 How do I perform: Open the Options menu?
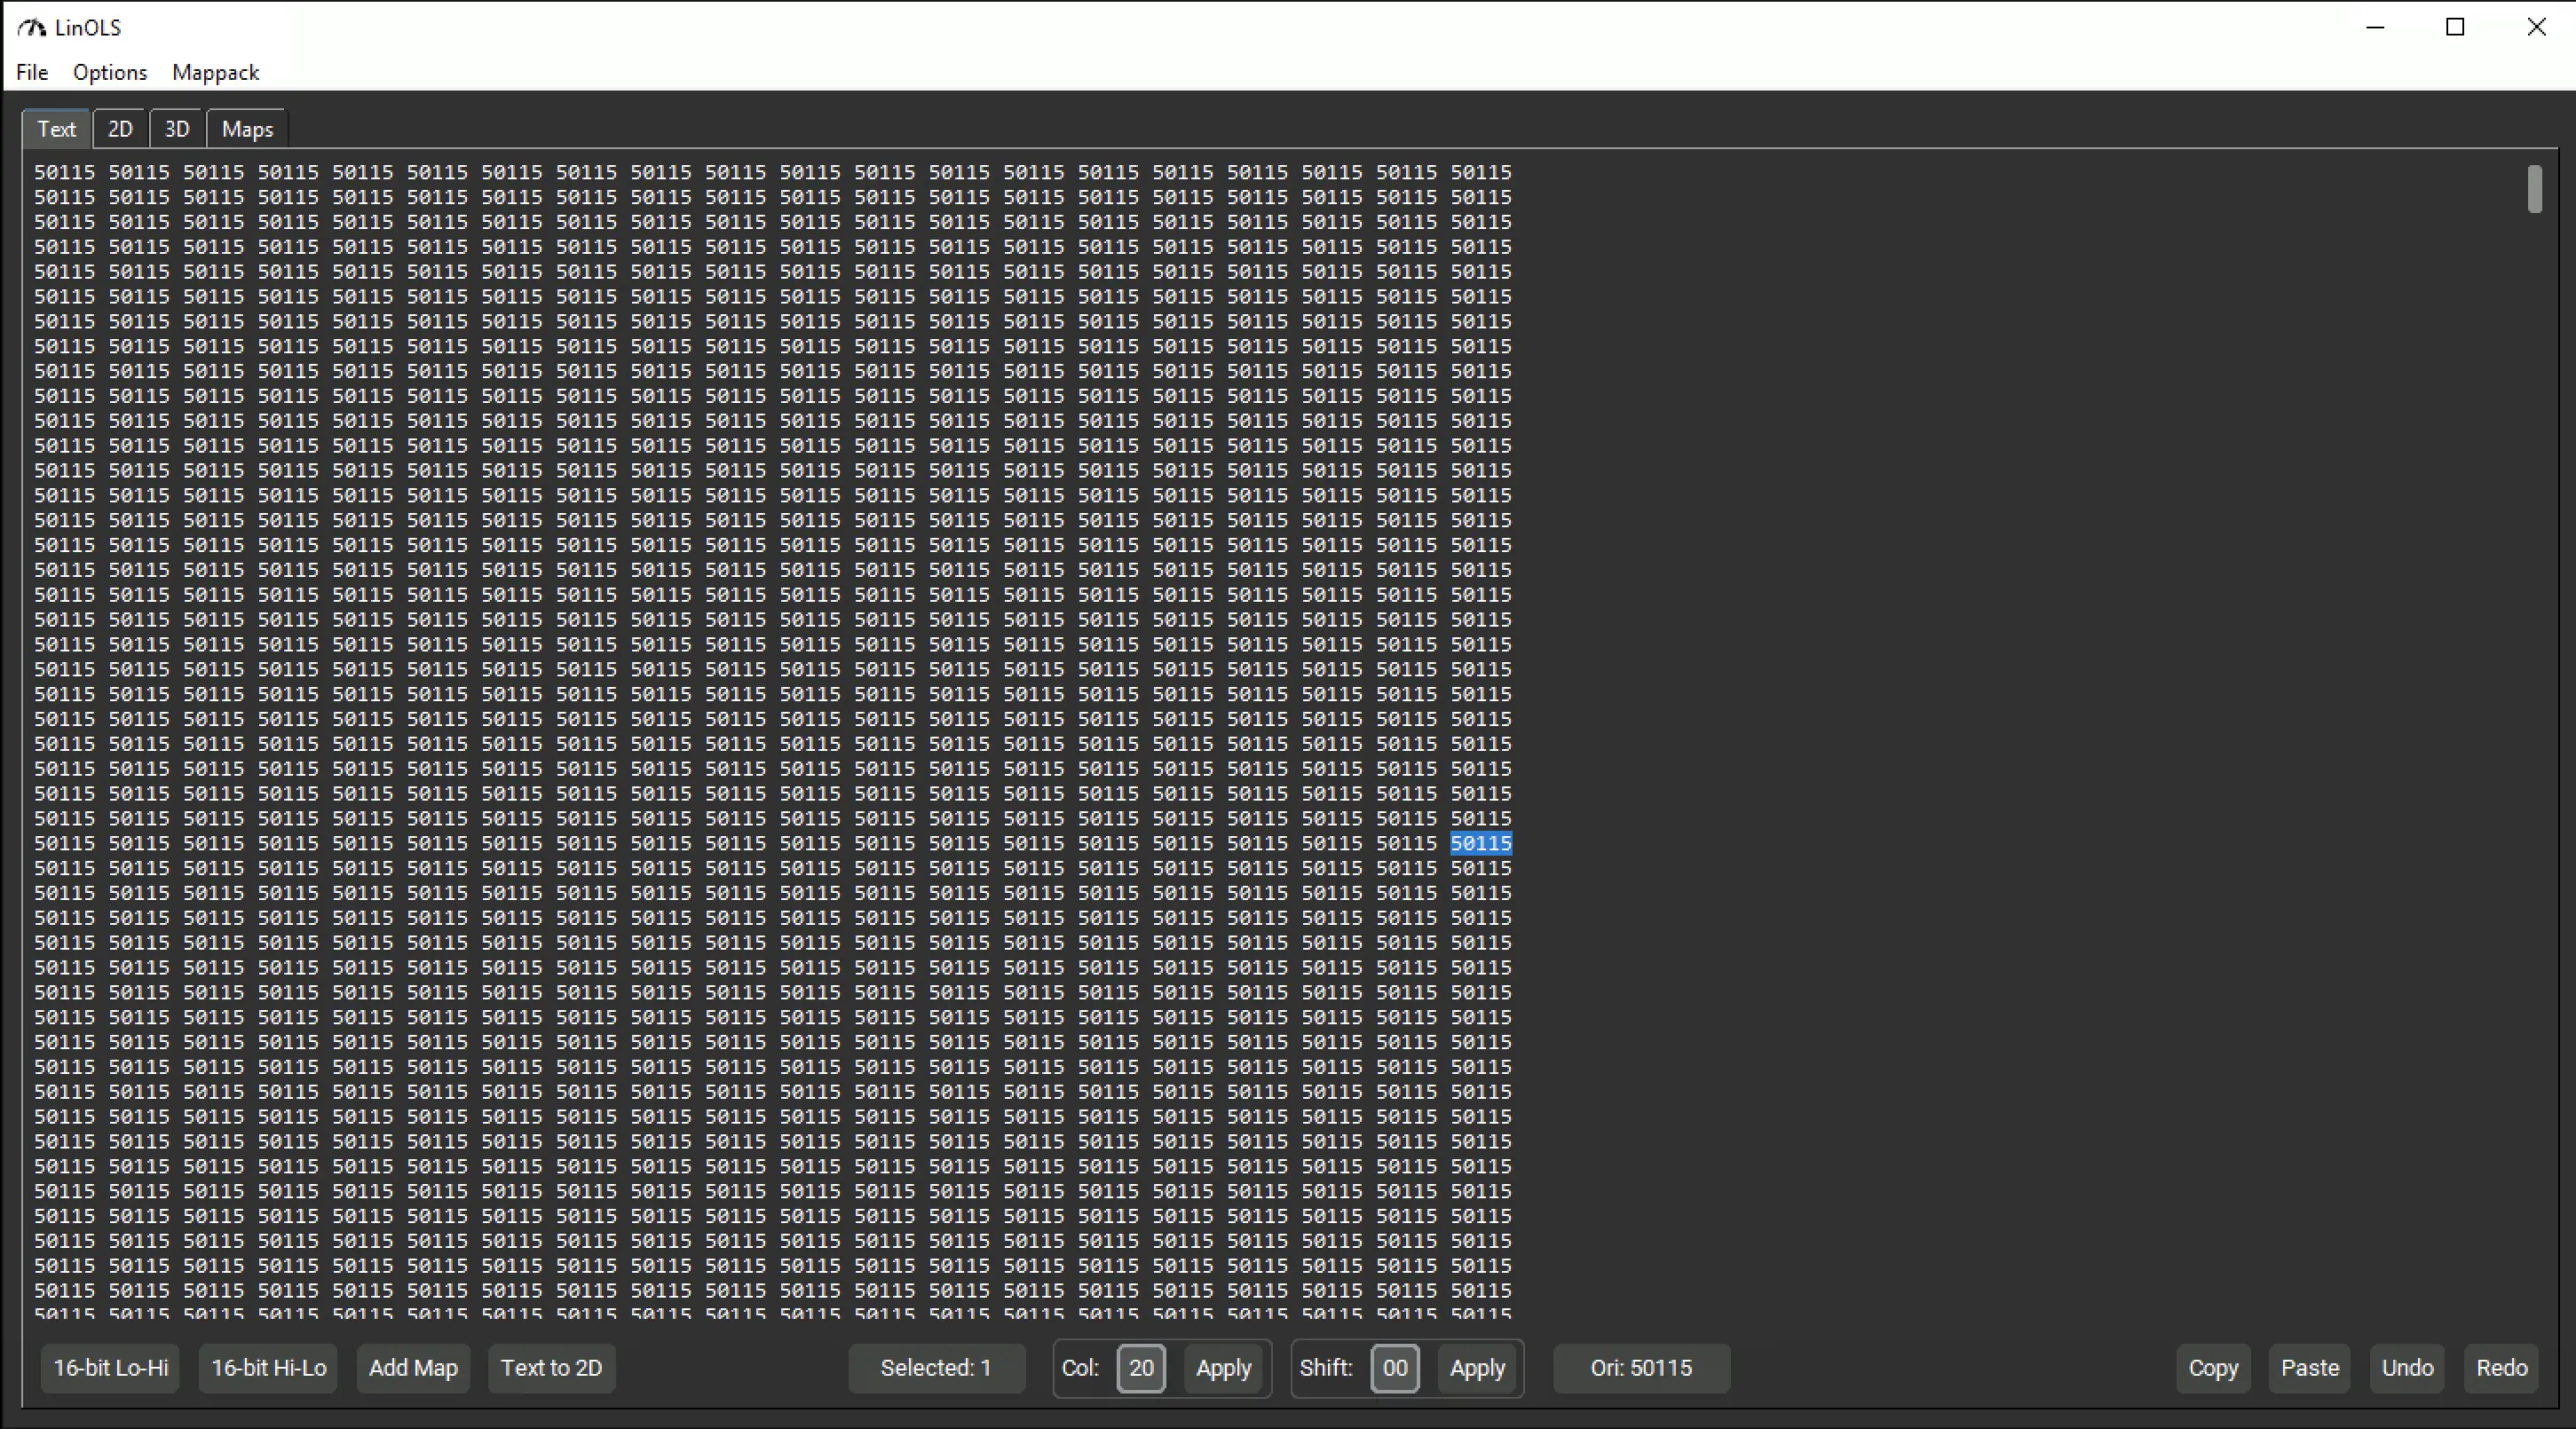110,72
